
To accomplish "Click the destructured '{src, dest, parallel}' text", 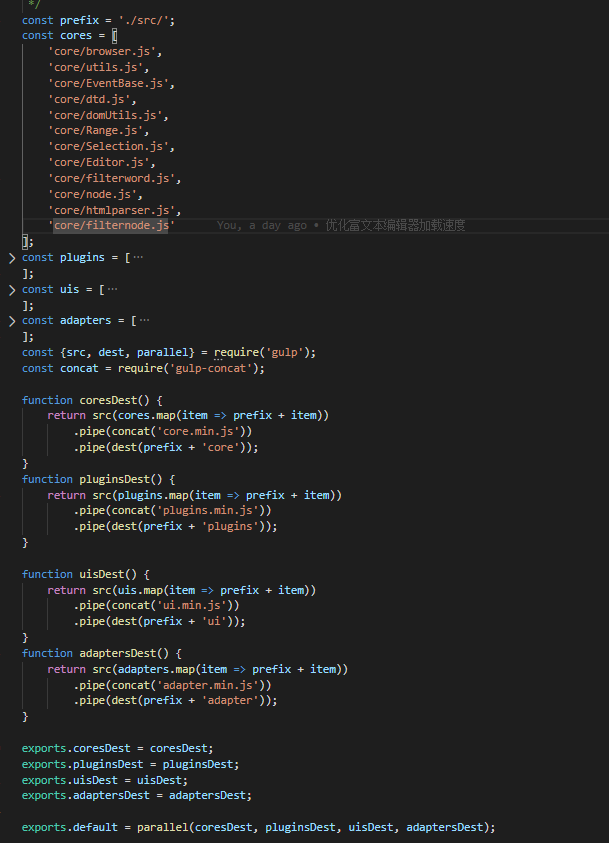I will pyautogui.click(x=127, y=353).
